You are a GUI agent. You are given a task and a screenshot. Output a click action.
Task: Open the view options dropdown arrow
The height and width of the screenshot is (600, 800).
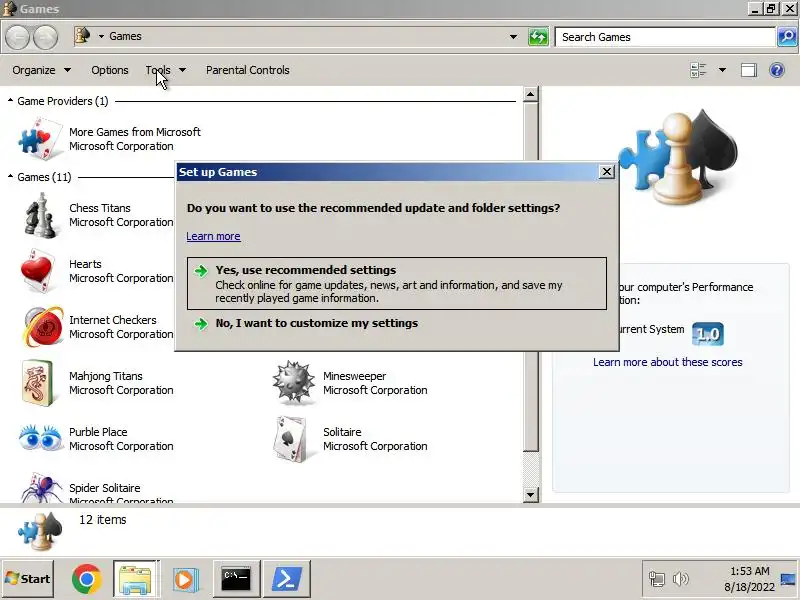point(722,70)
